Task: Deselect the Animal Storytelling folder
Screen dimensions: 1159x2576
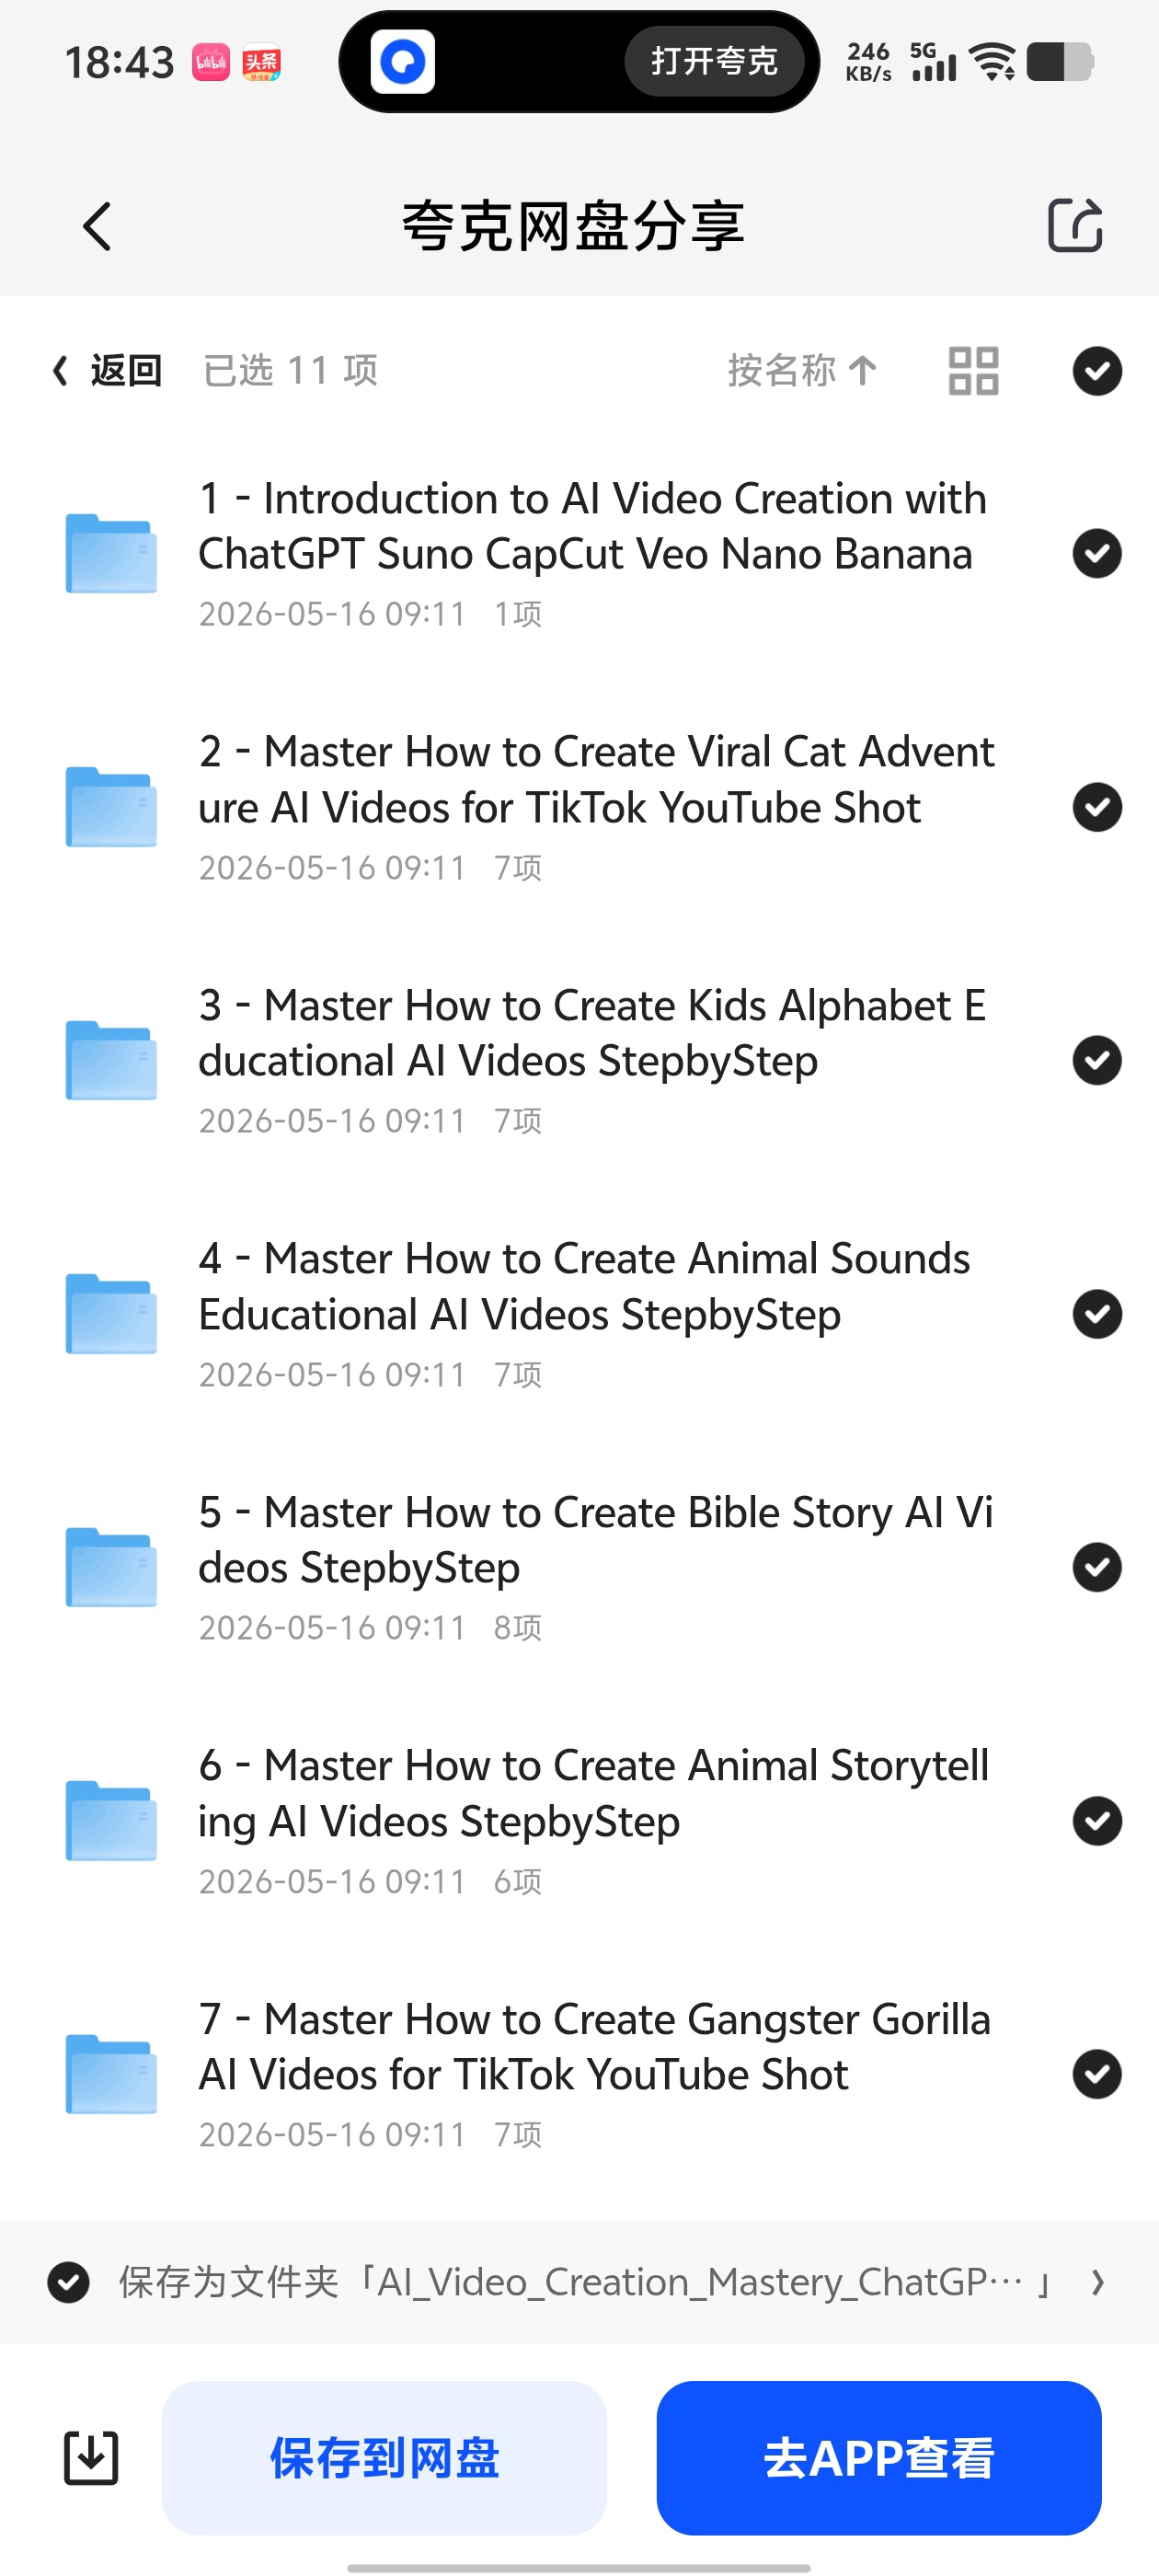Action: (1097, 1821)
